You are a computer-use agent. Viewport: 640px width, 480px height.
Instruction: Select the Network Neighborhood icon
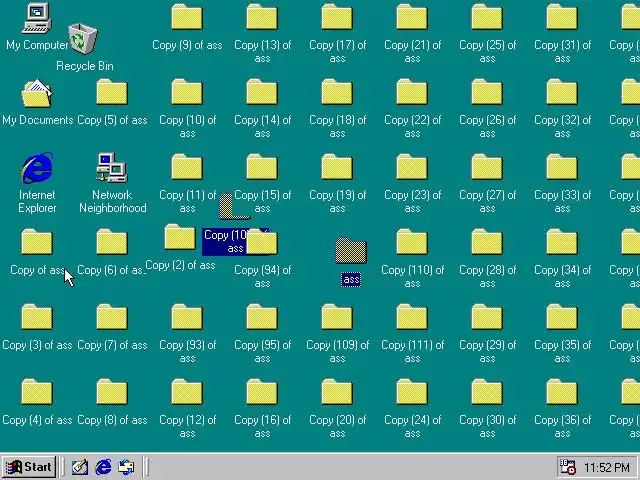coord(112,168)
